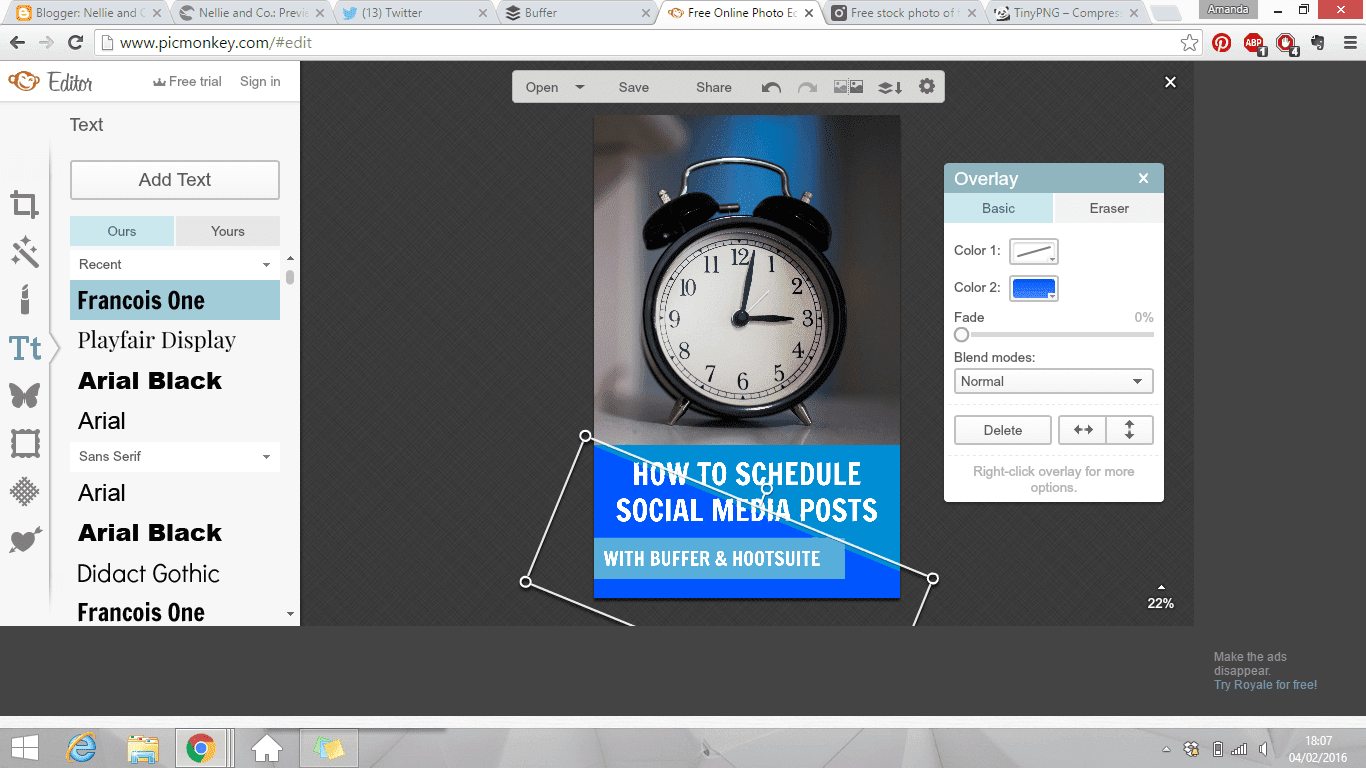Open the Color 1 picker
The height and width of the screenshot is (768, 1366).
tap(1033, 251)
